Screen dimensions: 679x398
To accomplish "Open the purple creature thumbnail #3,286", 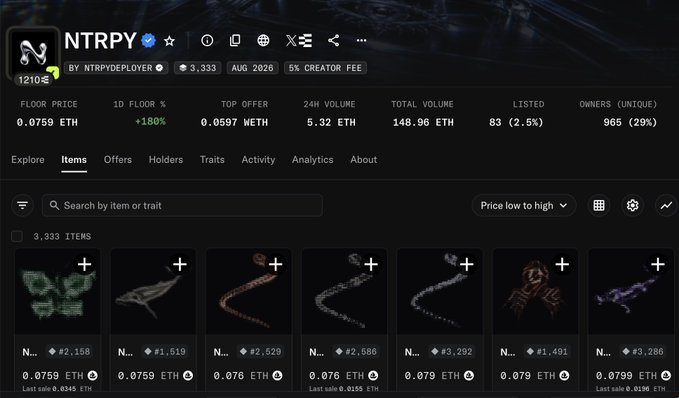I will [x=631, y=291].
